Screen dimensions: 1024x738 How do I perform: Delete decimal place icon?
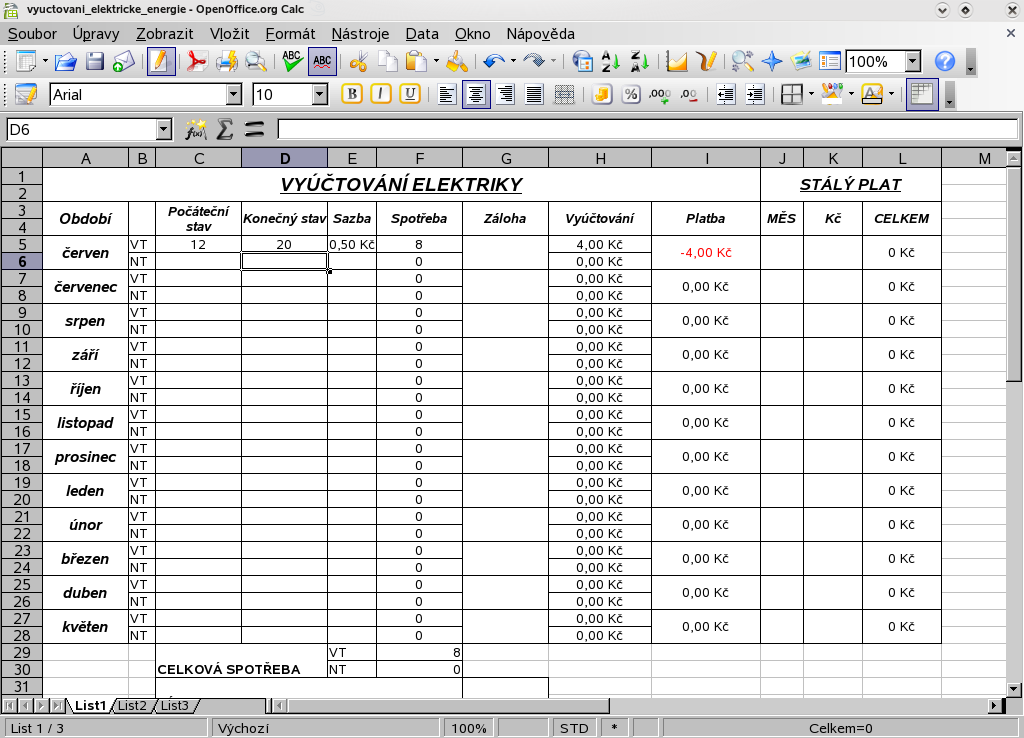[689, 95]
